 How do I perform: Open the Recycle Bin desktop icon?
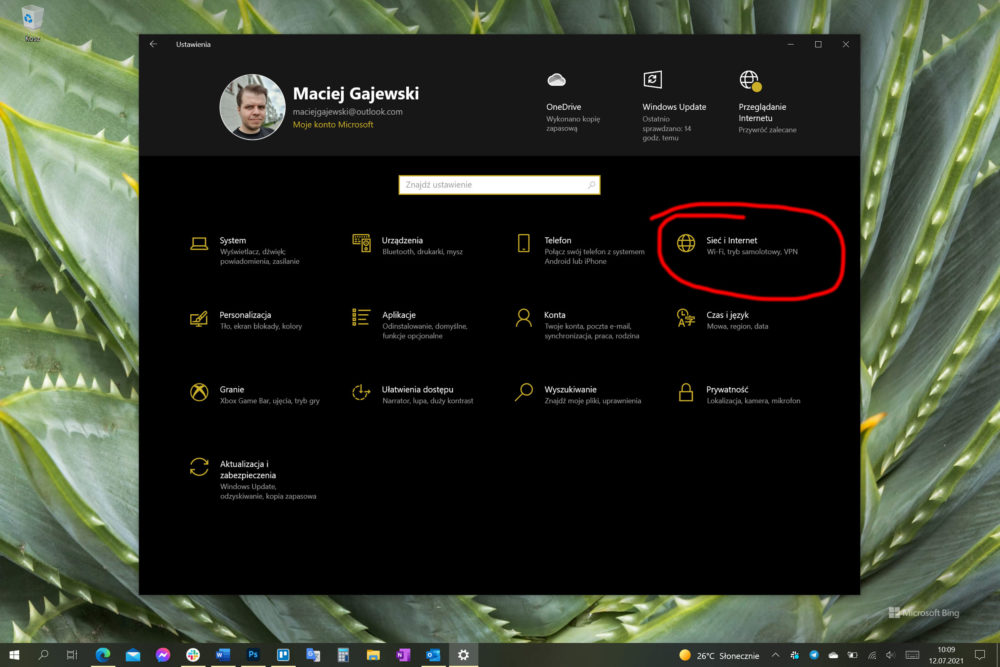[32, 24]
